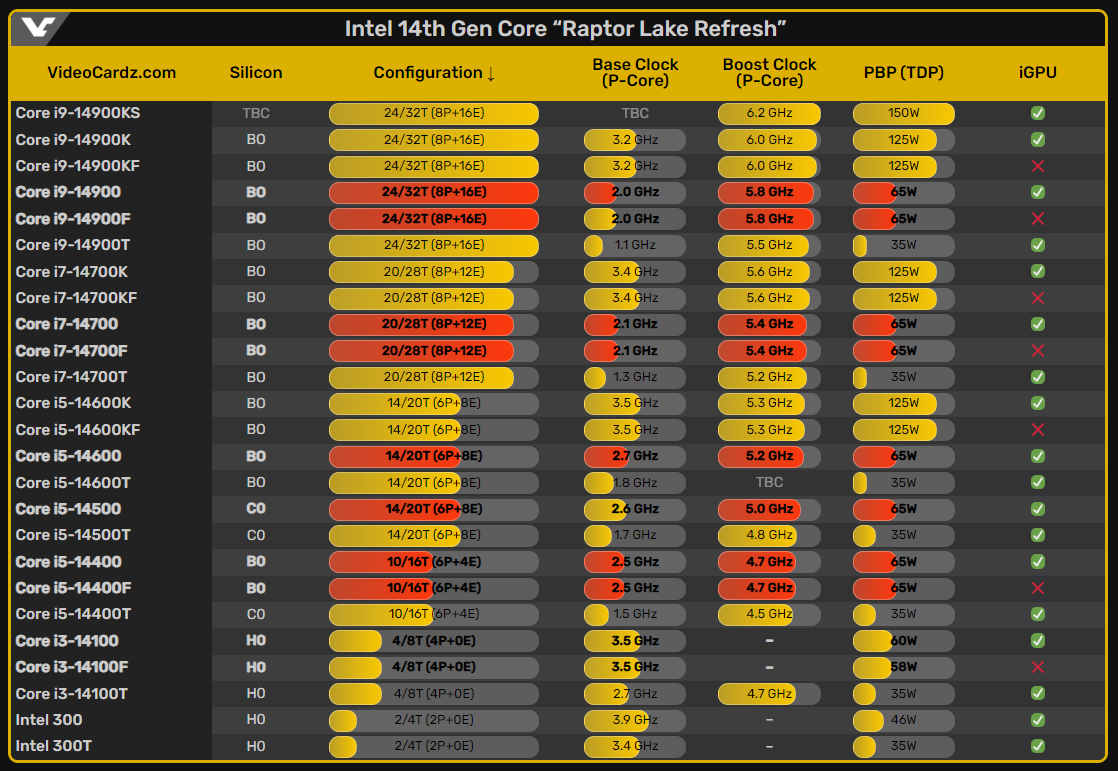Click the H0 silicon cell for Intel 300
Viewport: 1118px width, 771px height.
click(256, 720)
